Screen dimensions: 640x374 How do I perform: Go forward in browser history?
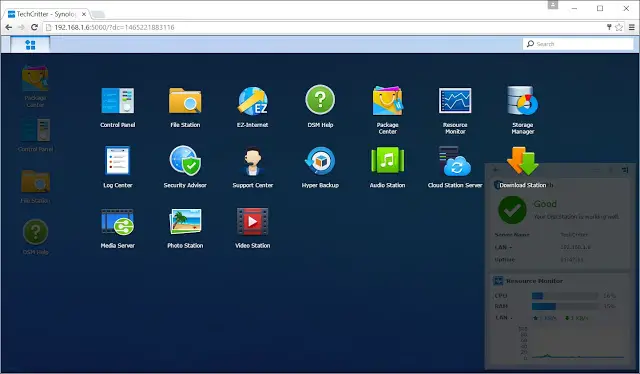(x=21, y=27)
